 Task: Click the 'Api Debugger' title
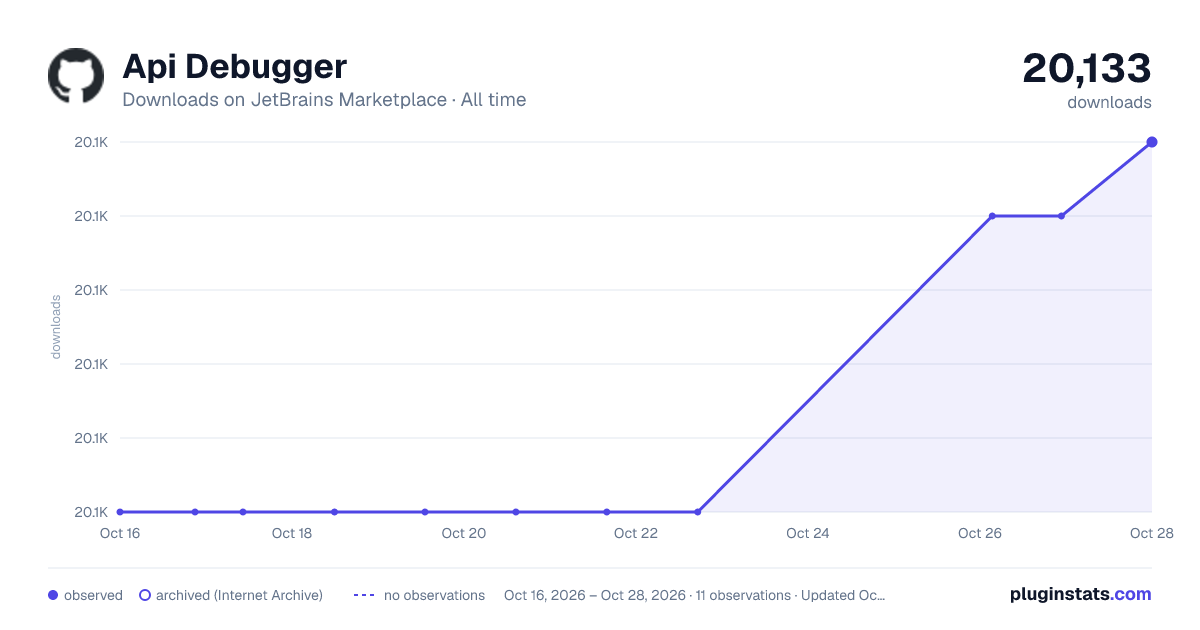(234, 66)
